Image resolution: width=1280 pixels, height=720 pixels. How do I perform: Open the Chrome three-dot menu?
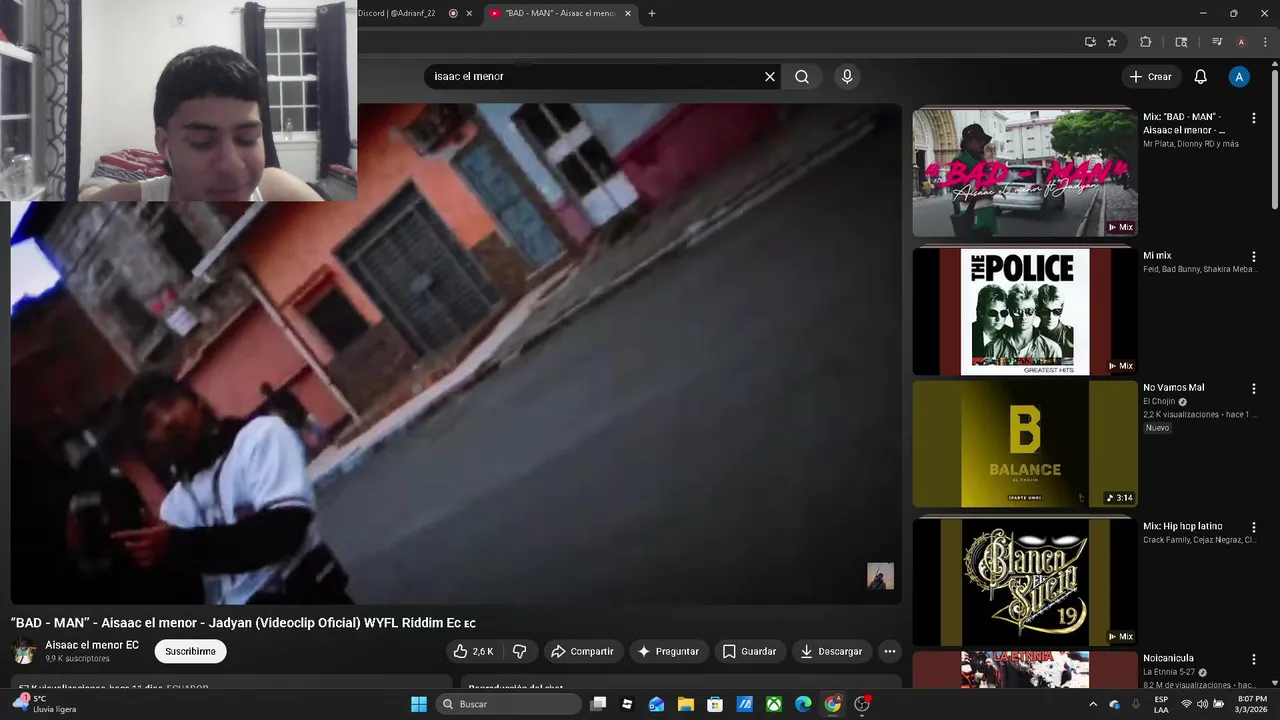pyautogui.click(x=1264, y=42)
